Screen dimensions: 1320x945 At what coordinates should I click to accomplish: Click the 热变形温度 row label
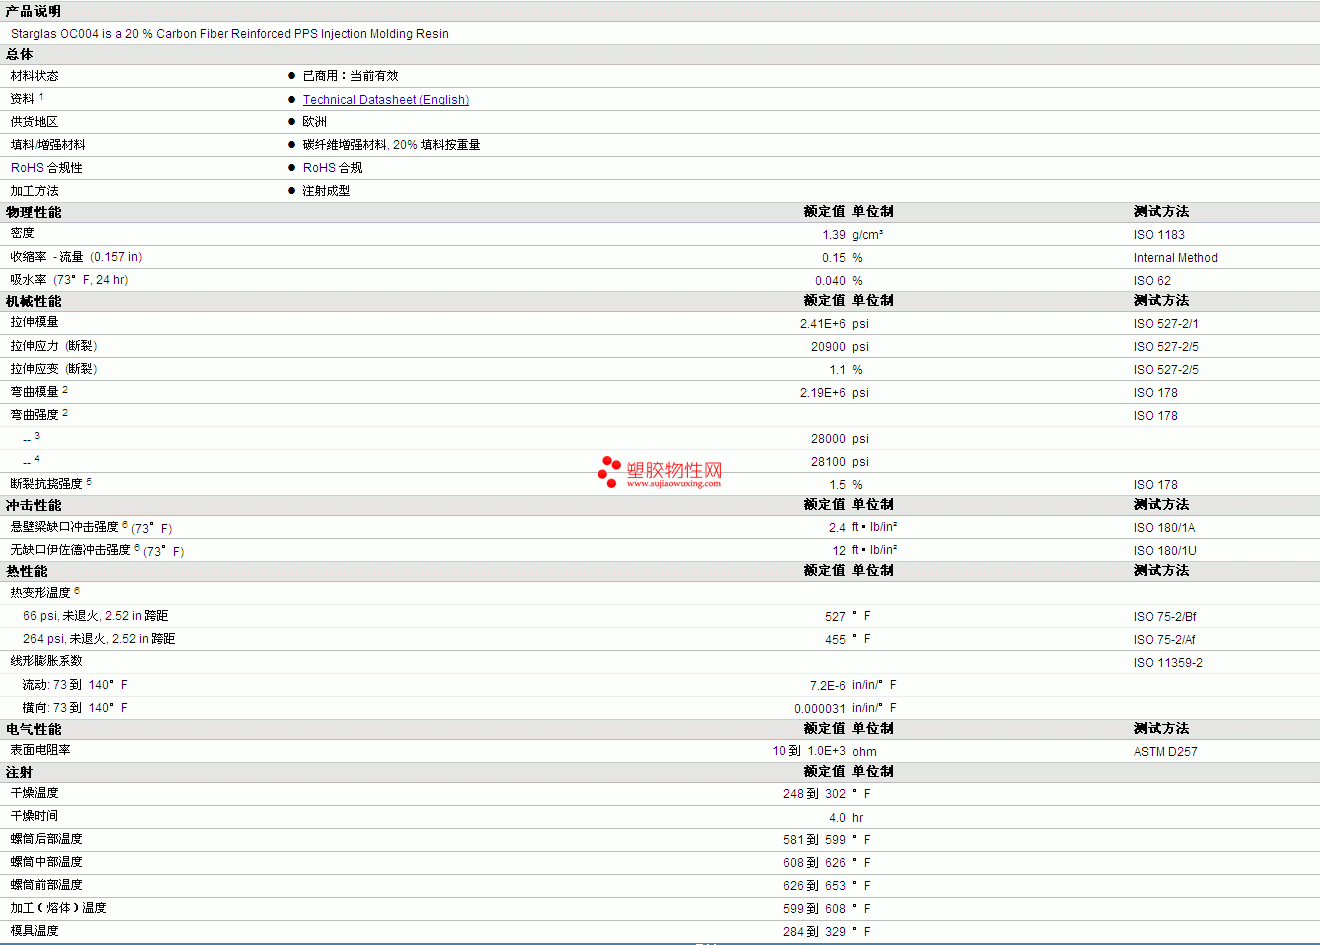pos(41,593)
